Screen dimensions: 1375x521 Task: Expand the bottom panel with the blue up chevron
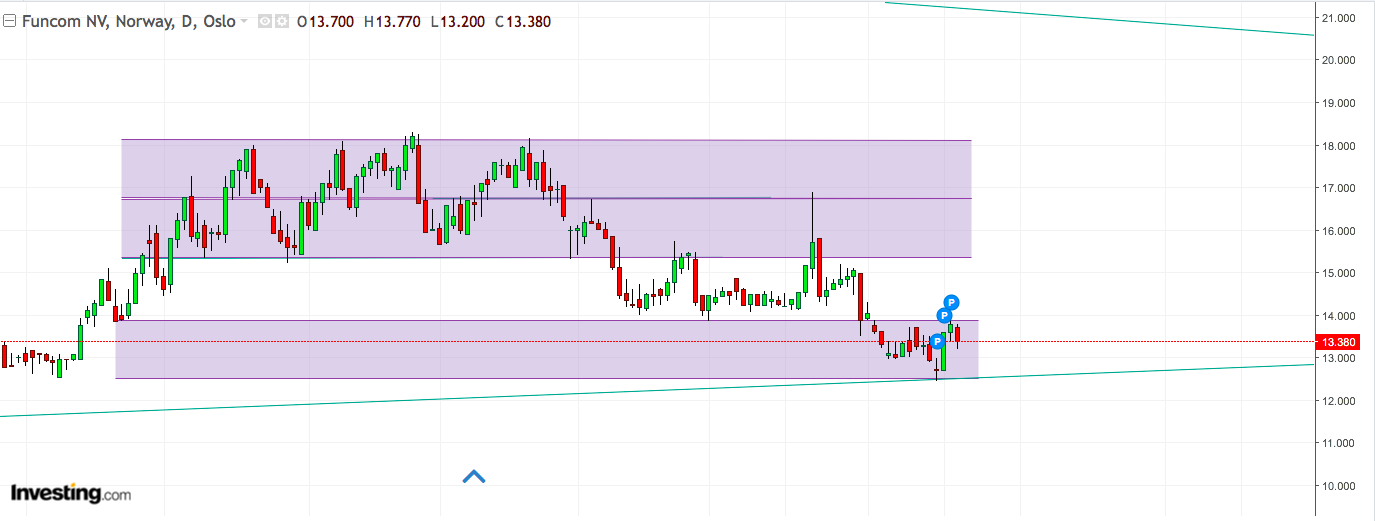(474, 477)
